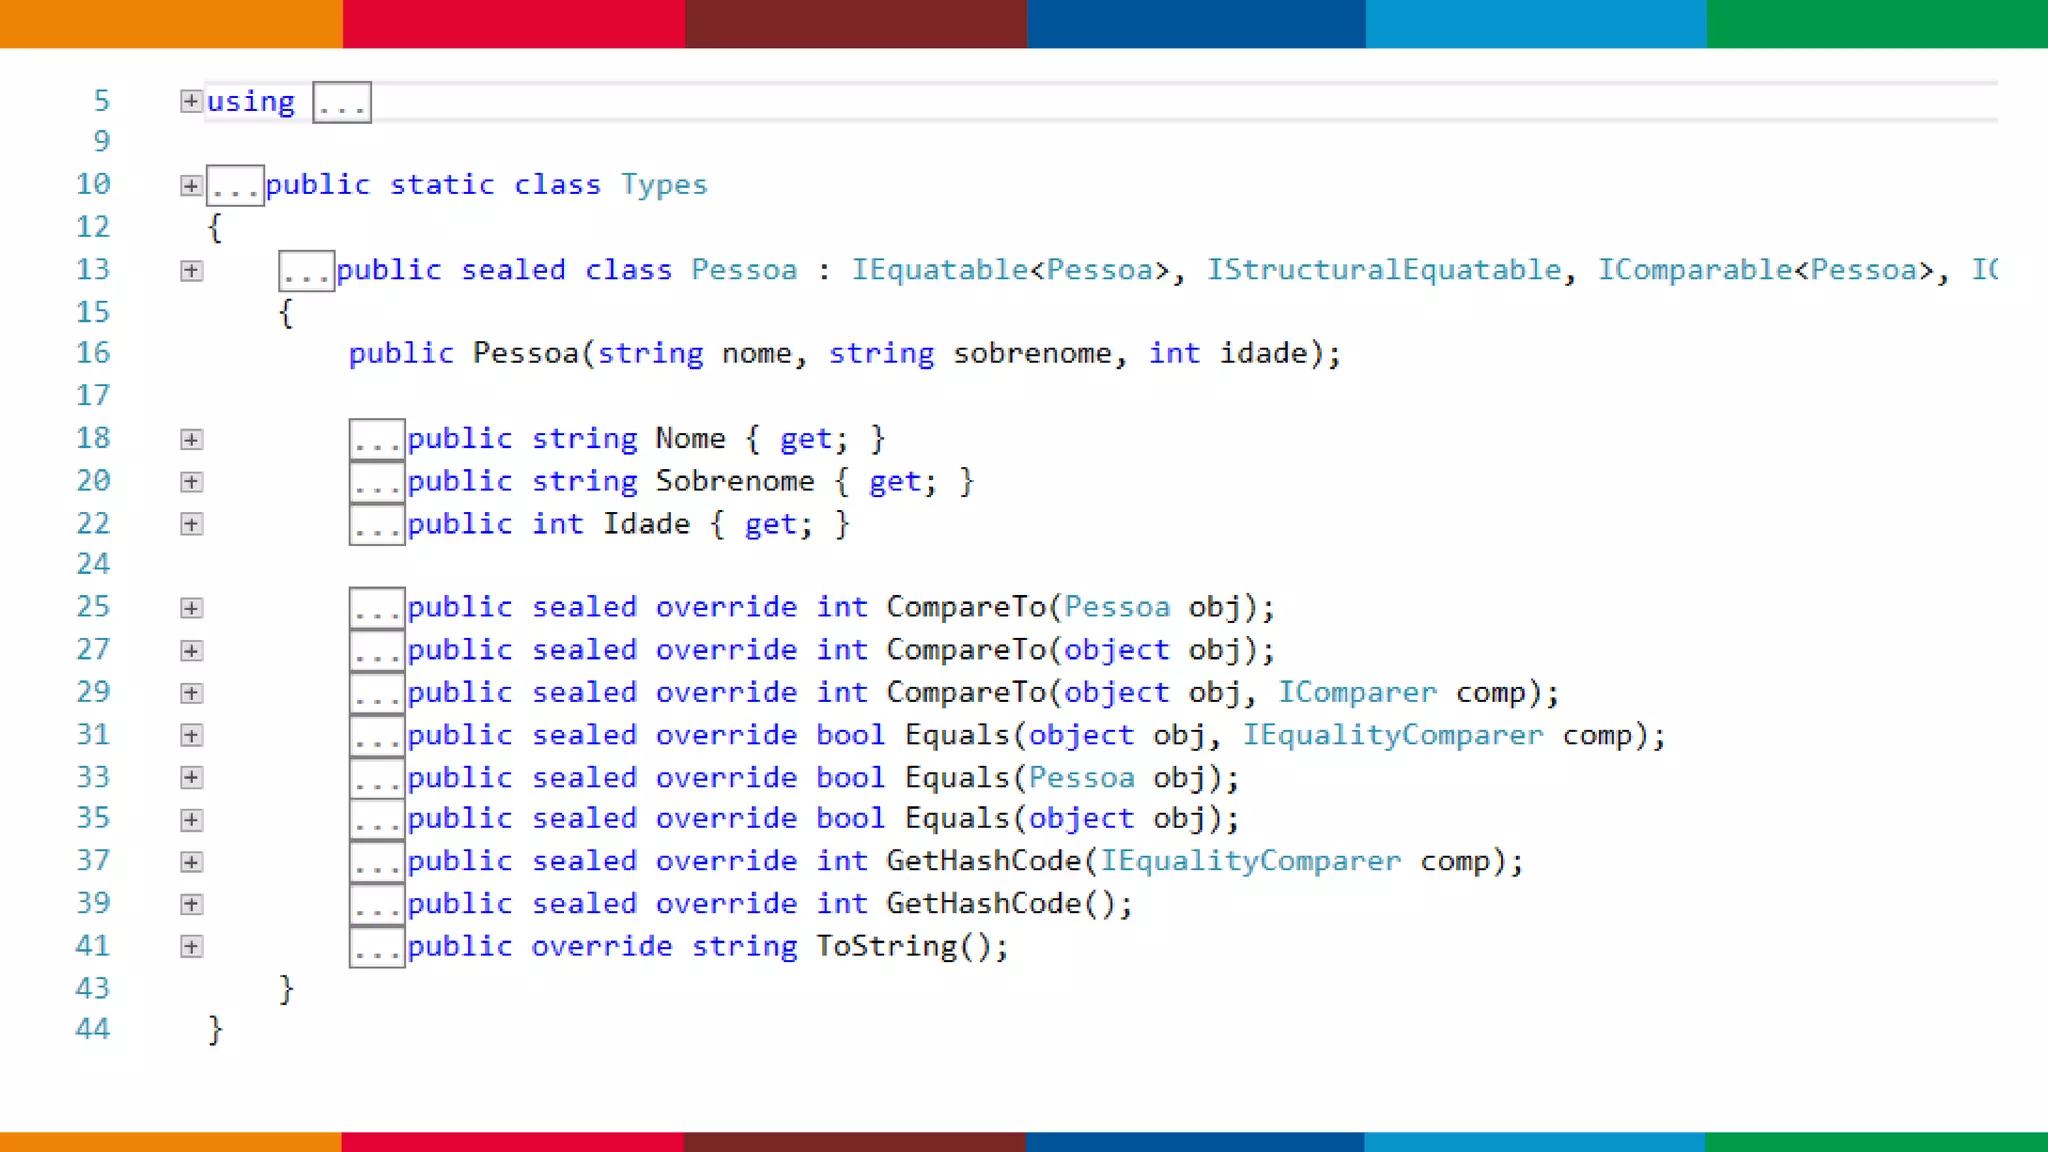Click IEquatable<Pessoa> in class declaration
Image resolution: width=2048 pixels, height=1152 pixels.
1011,270
